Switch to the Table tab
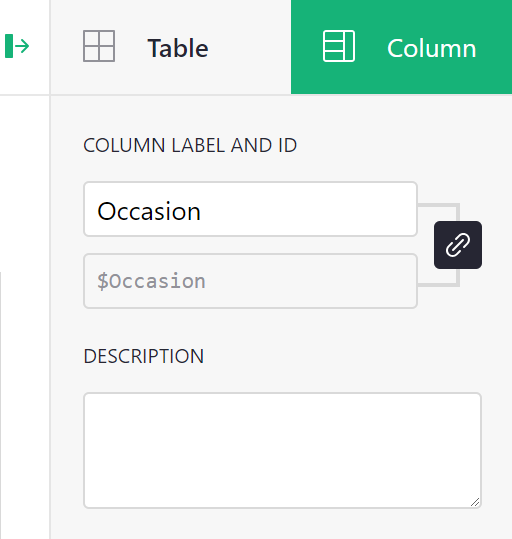Viewport: 512px width, 539px height. click(171, 47)
